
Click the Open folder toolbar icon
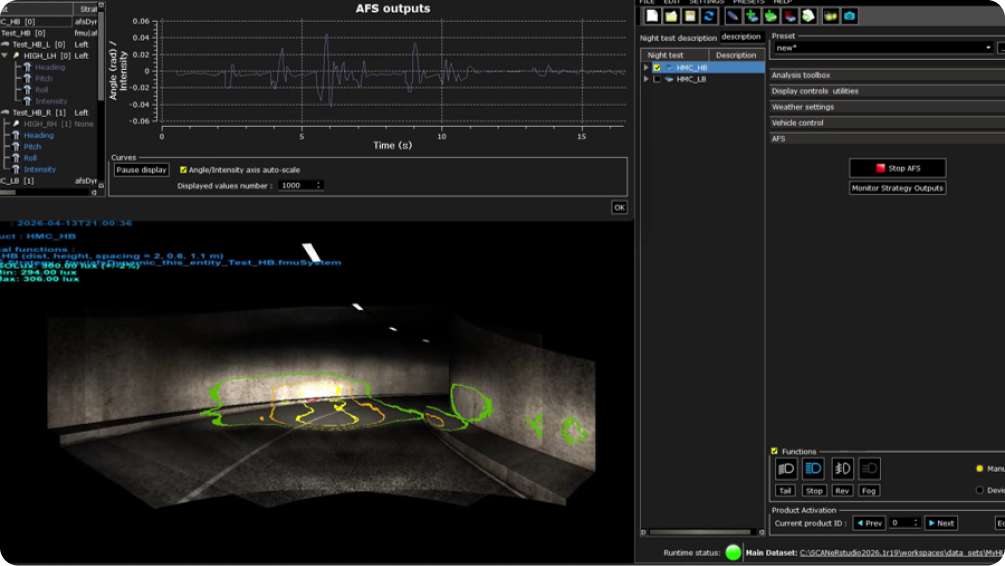point(671,17)
